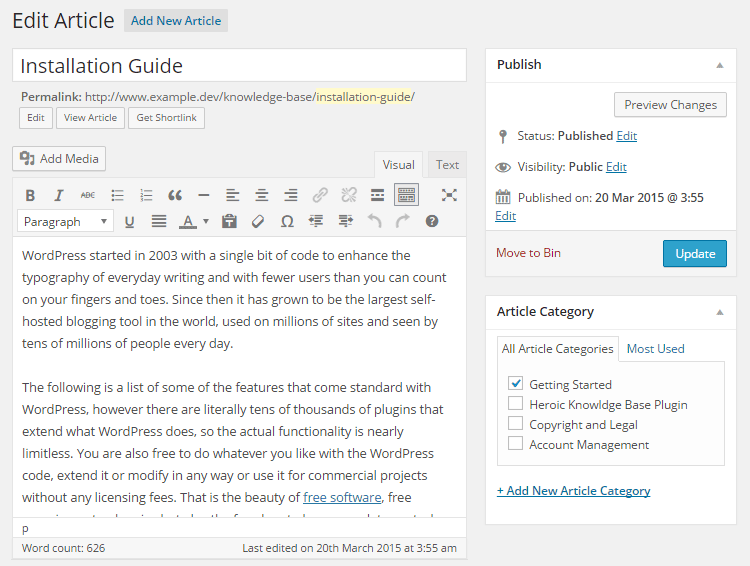This screenshot has width=750, height=566.
Task: Toggle bold formatting in the editor
Action: pos(30,195)
